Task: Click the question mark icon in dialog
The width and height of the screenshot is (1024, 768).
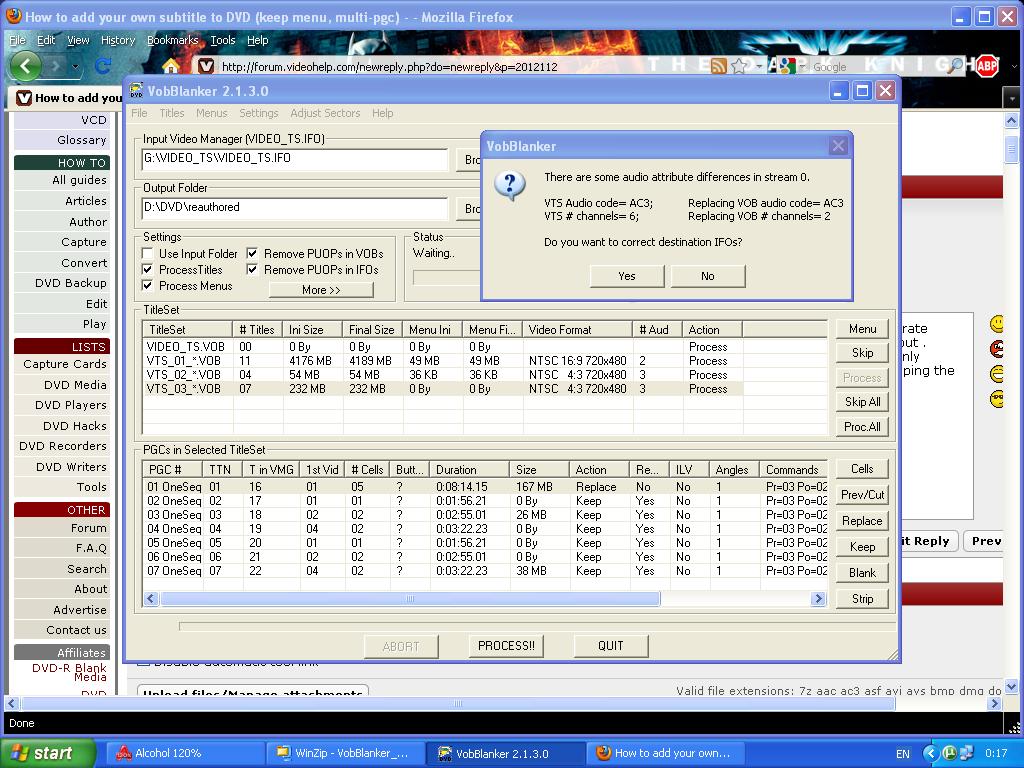Action: [510, 185]
